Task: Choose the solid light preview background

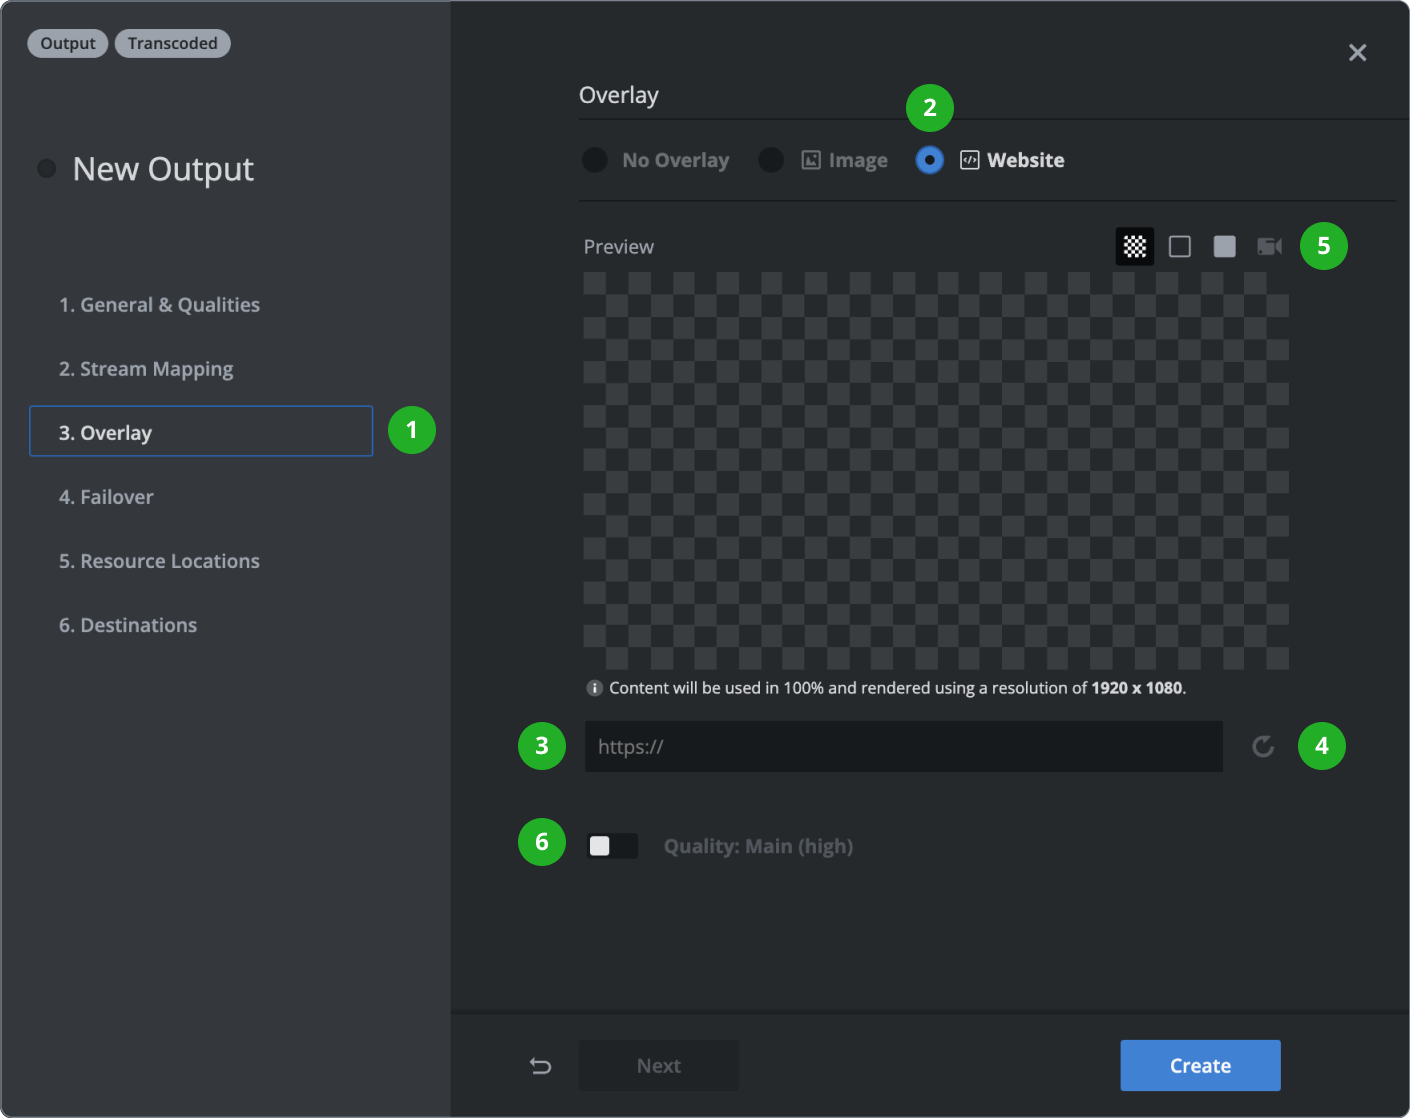Action: pos(1224,246)
